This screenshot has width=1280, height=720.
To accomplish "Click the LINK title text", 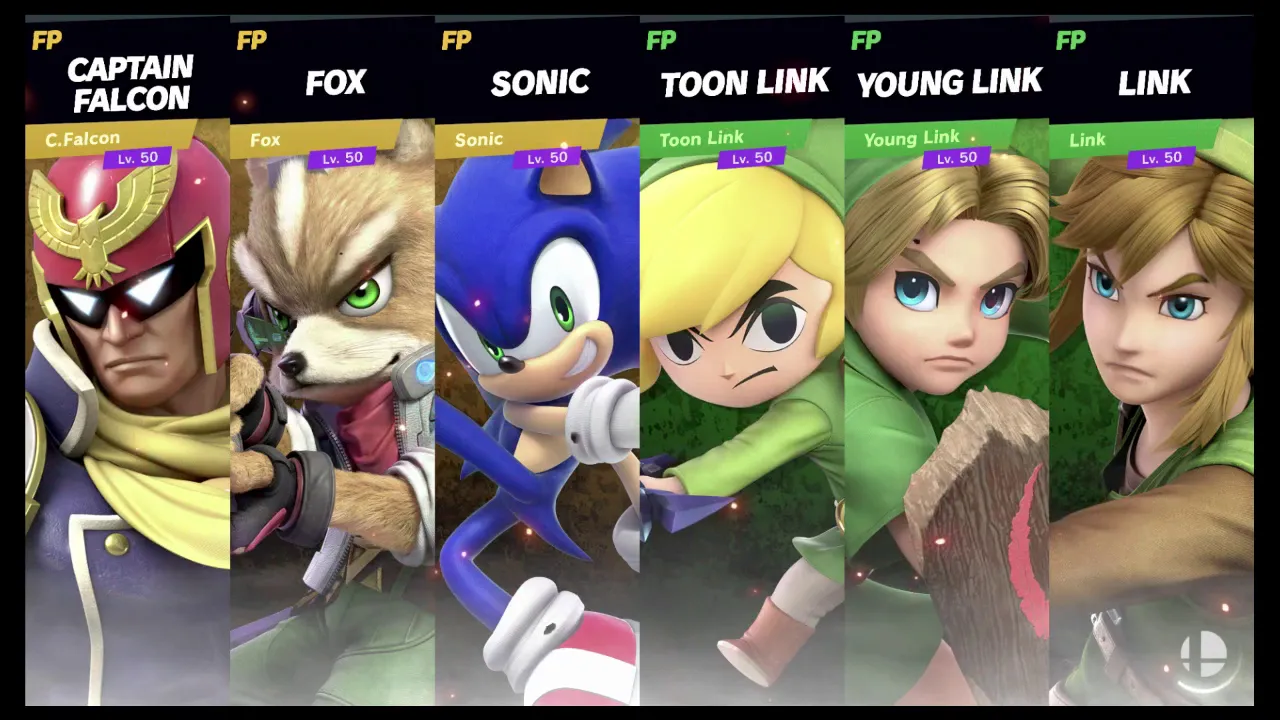I will [1154, 83].
